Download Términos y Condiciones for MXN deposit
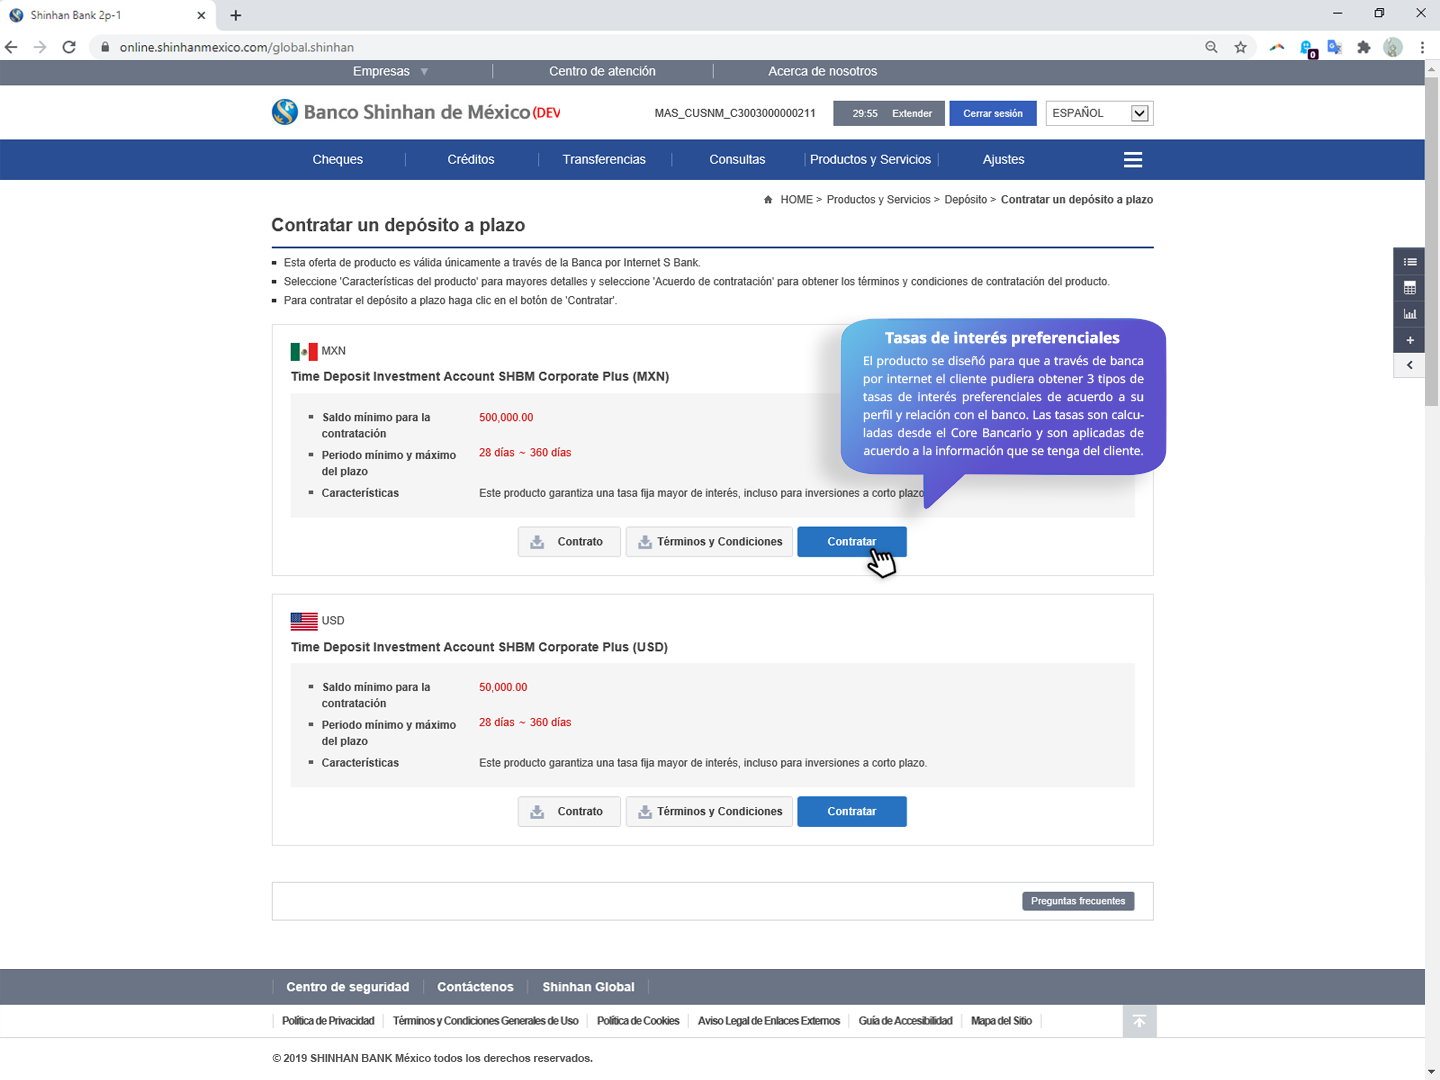 point(709,542)
